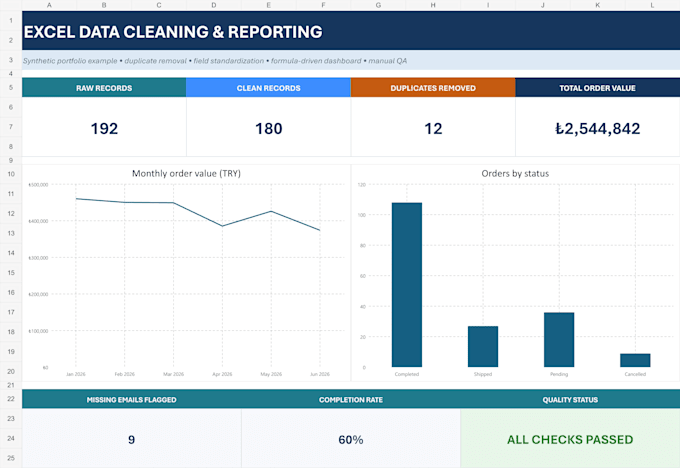Click the DUPLICATES REMOVED orange header
The height and width of the screenshot is (468, 680).
point(433,88)
